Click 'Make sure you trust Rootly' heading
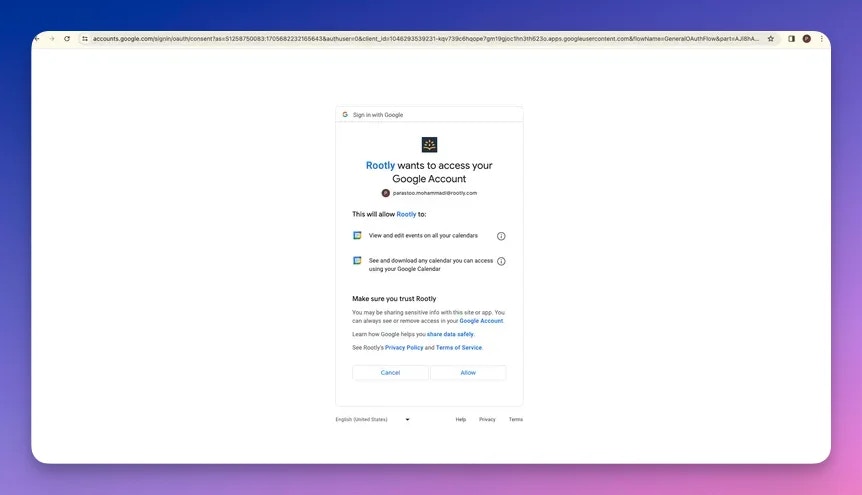Viewport: 862px width, 495px height. (x=394, y=299)
